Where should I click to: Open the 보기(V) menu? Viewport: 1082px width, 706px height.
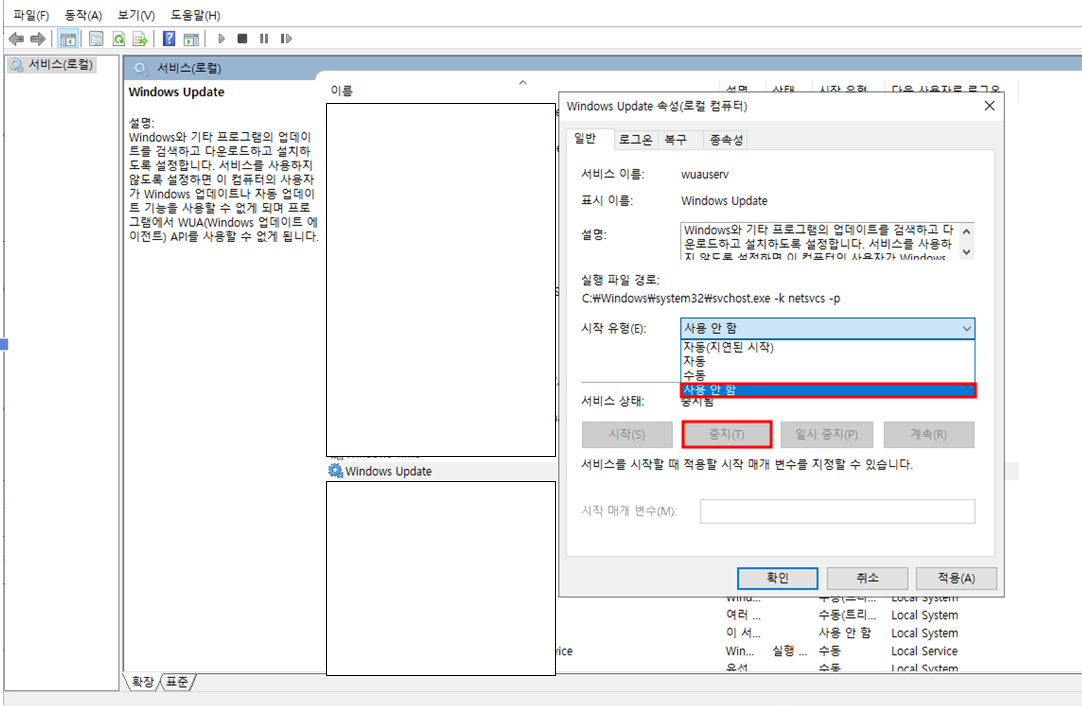tap(136, 14)
